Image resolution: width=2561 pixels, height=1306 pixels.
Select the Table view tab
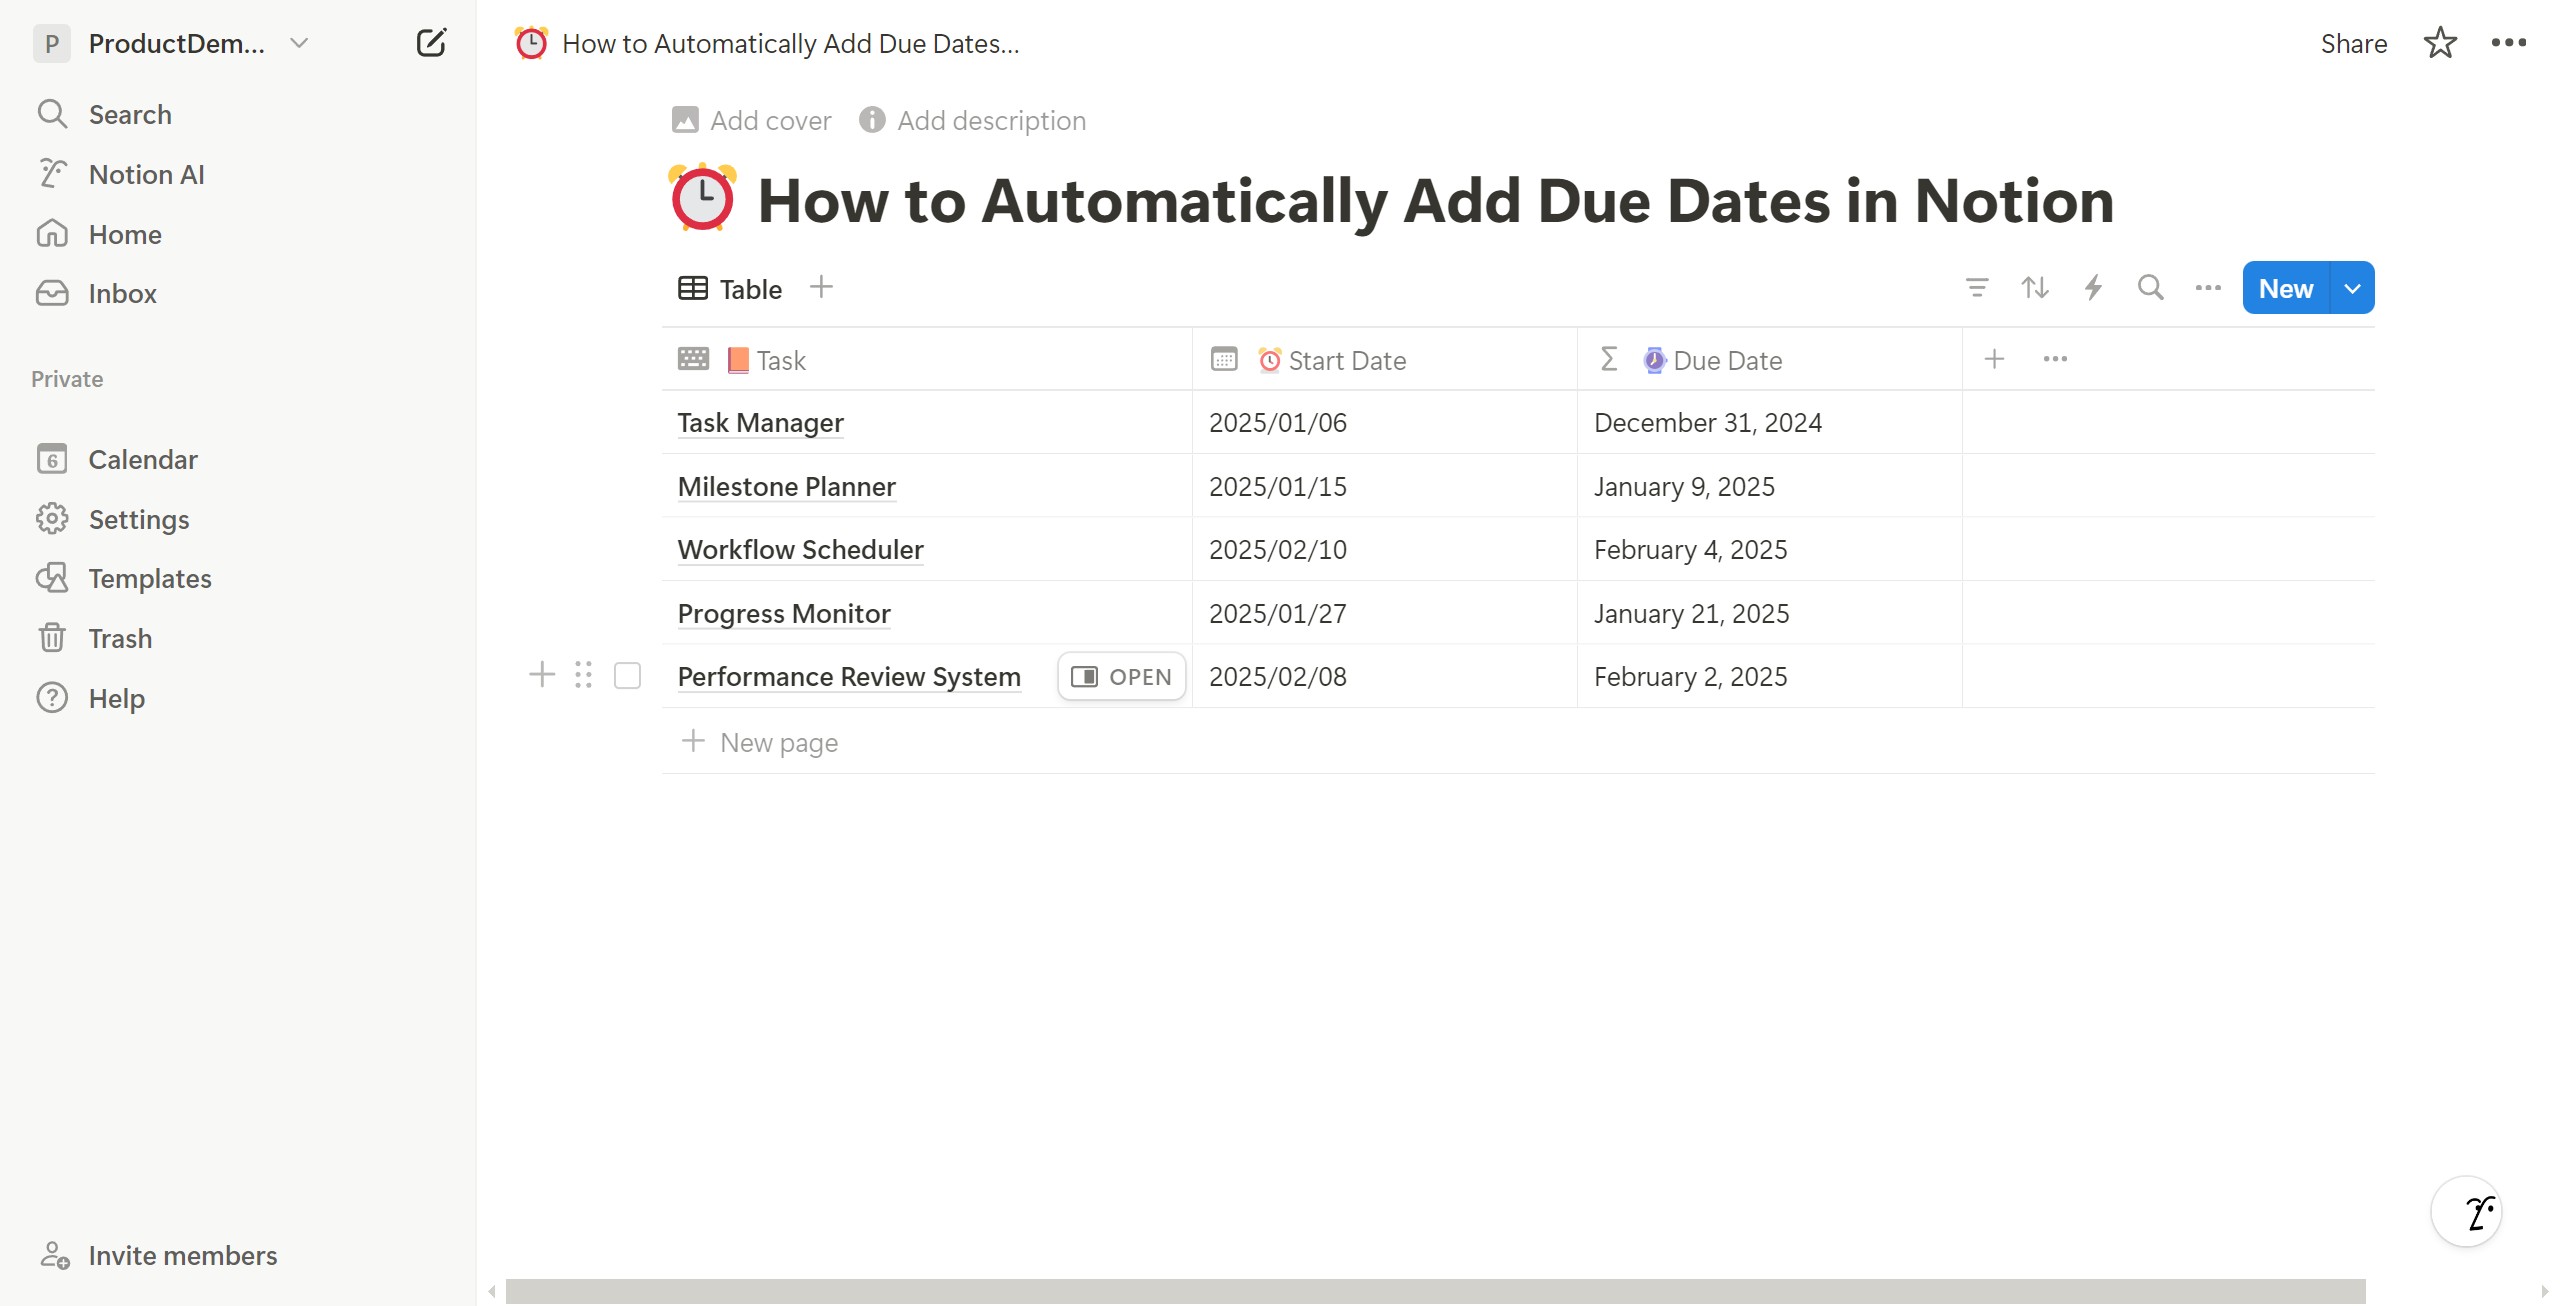tap(730, 289)
